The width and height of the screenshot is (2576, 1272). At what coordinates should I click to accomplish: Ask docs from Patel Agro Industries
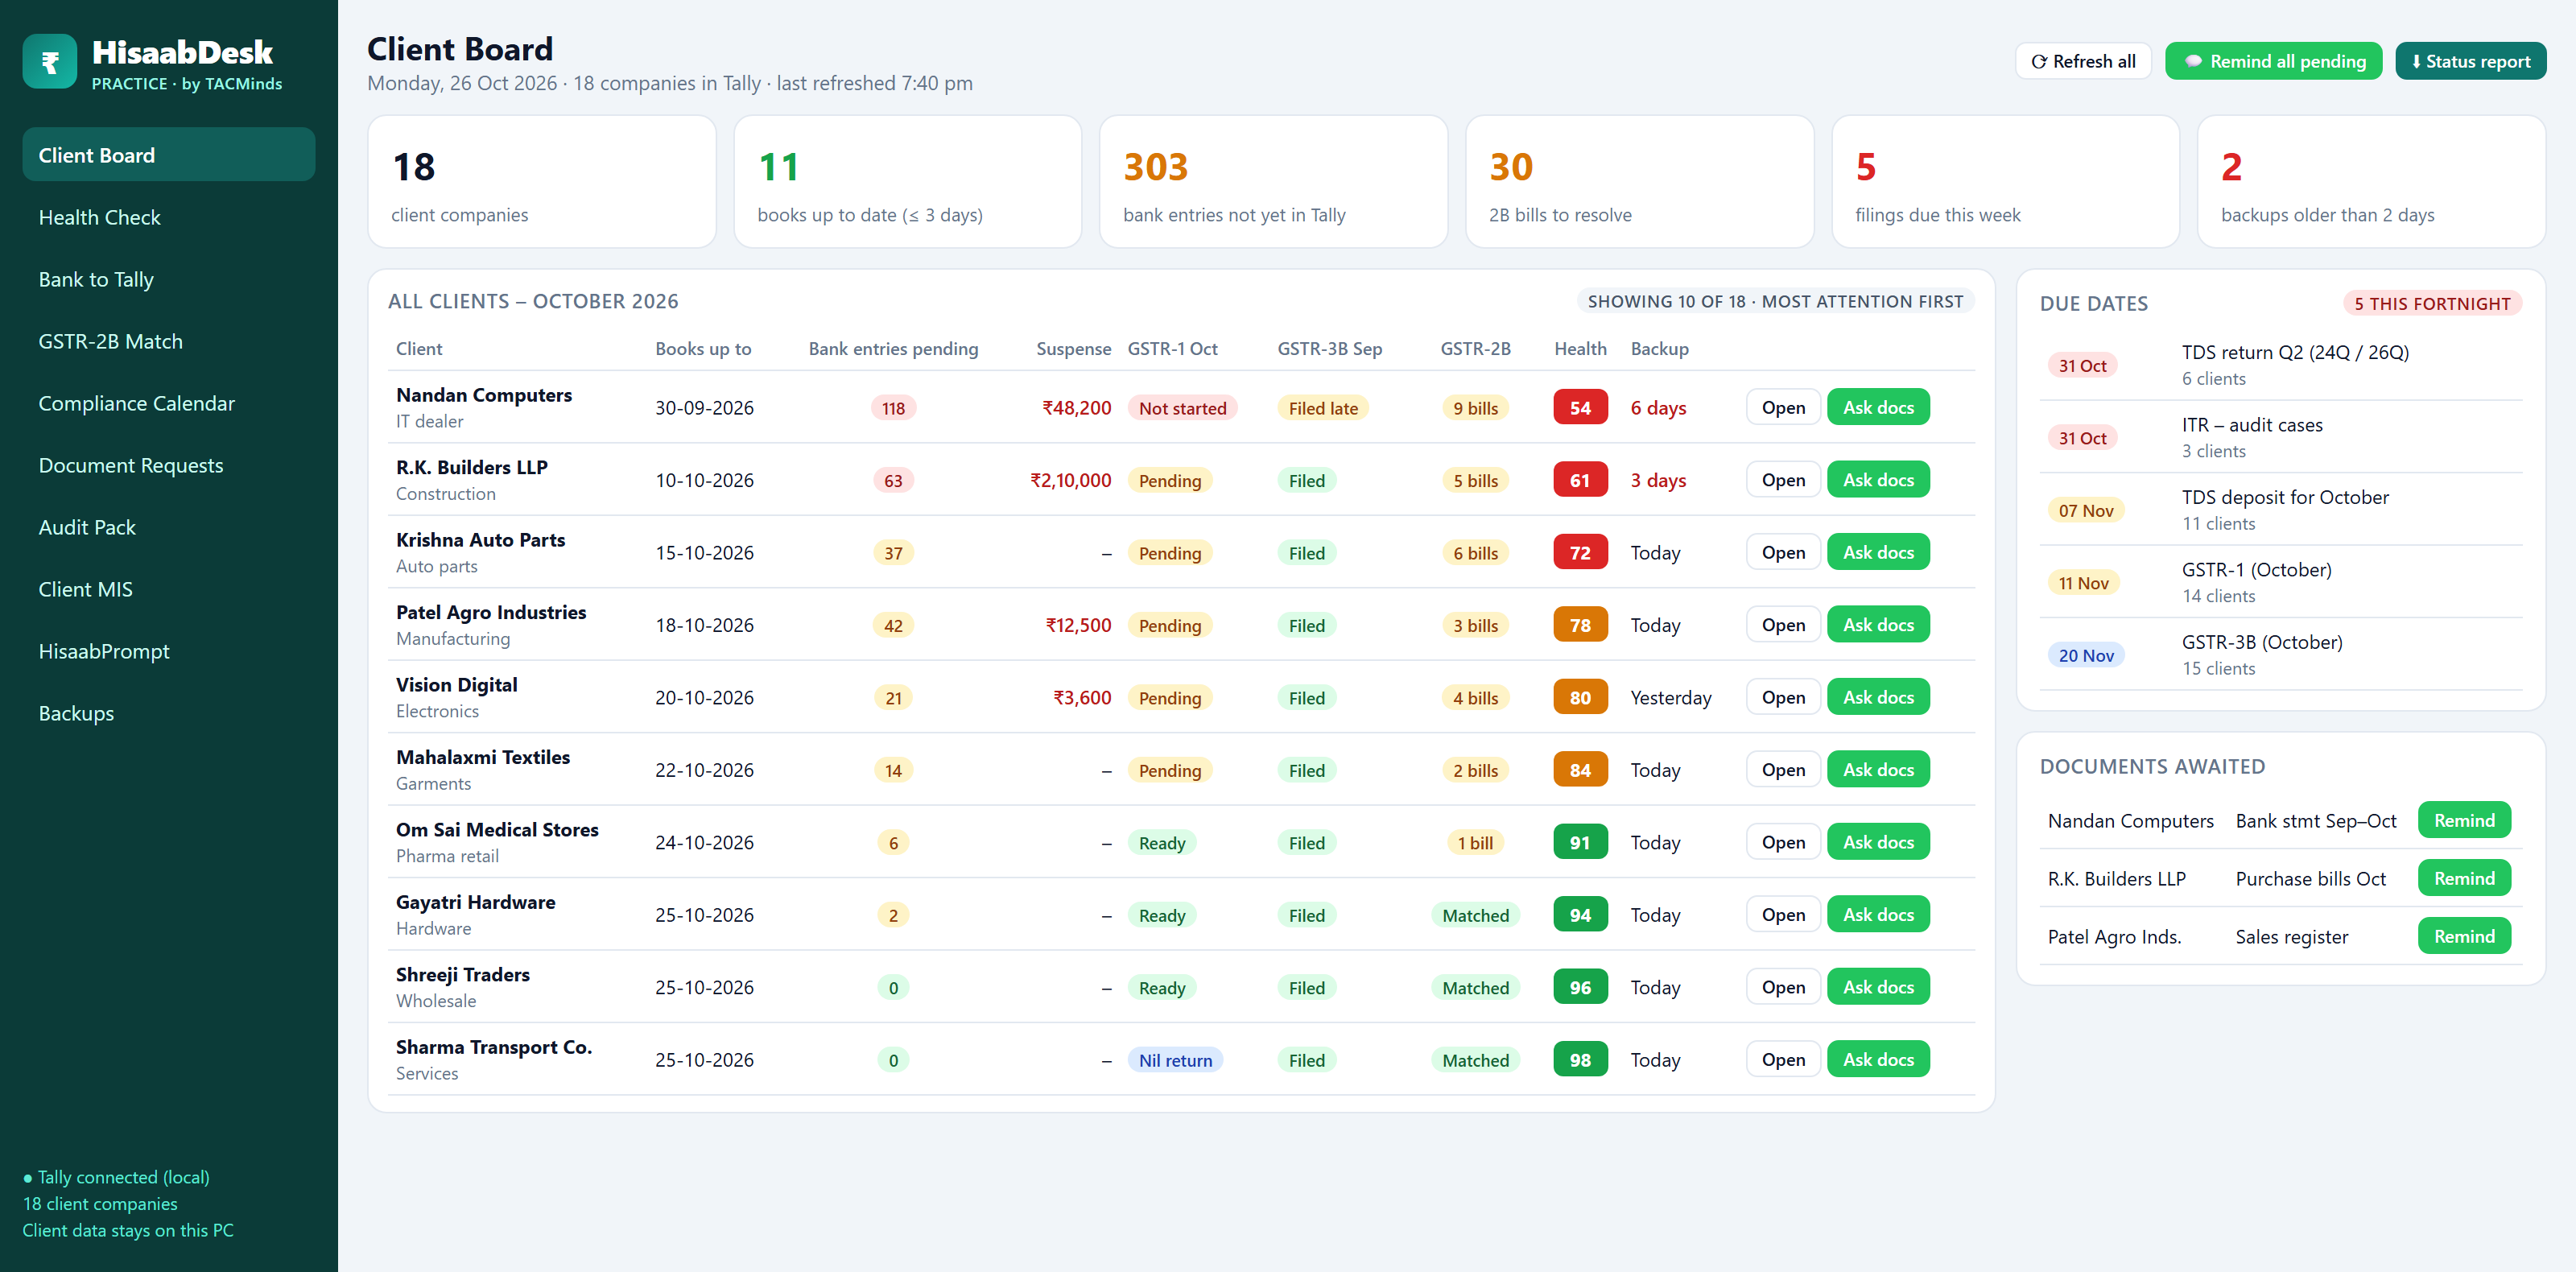point(1878,625)
